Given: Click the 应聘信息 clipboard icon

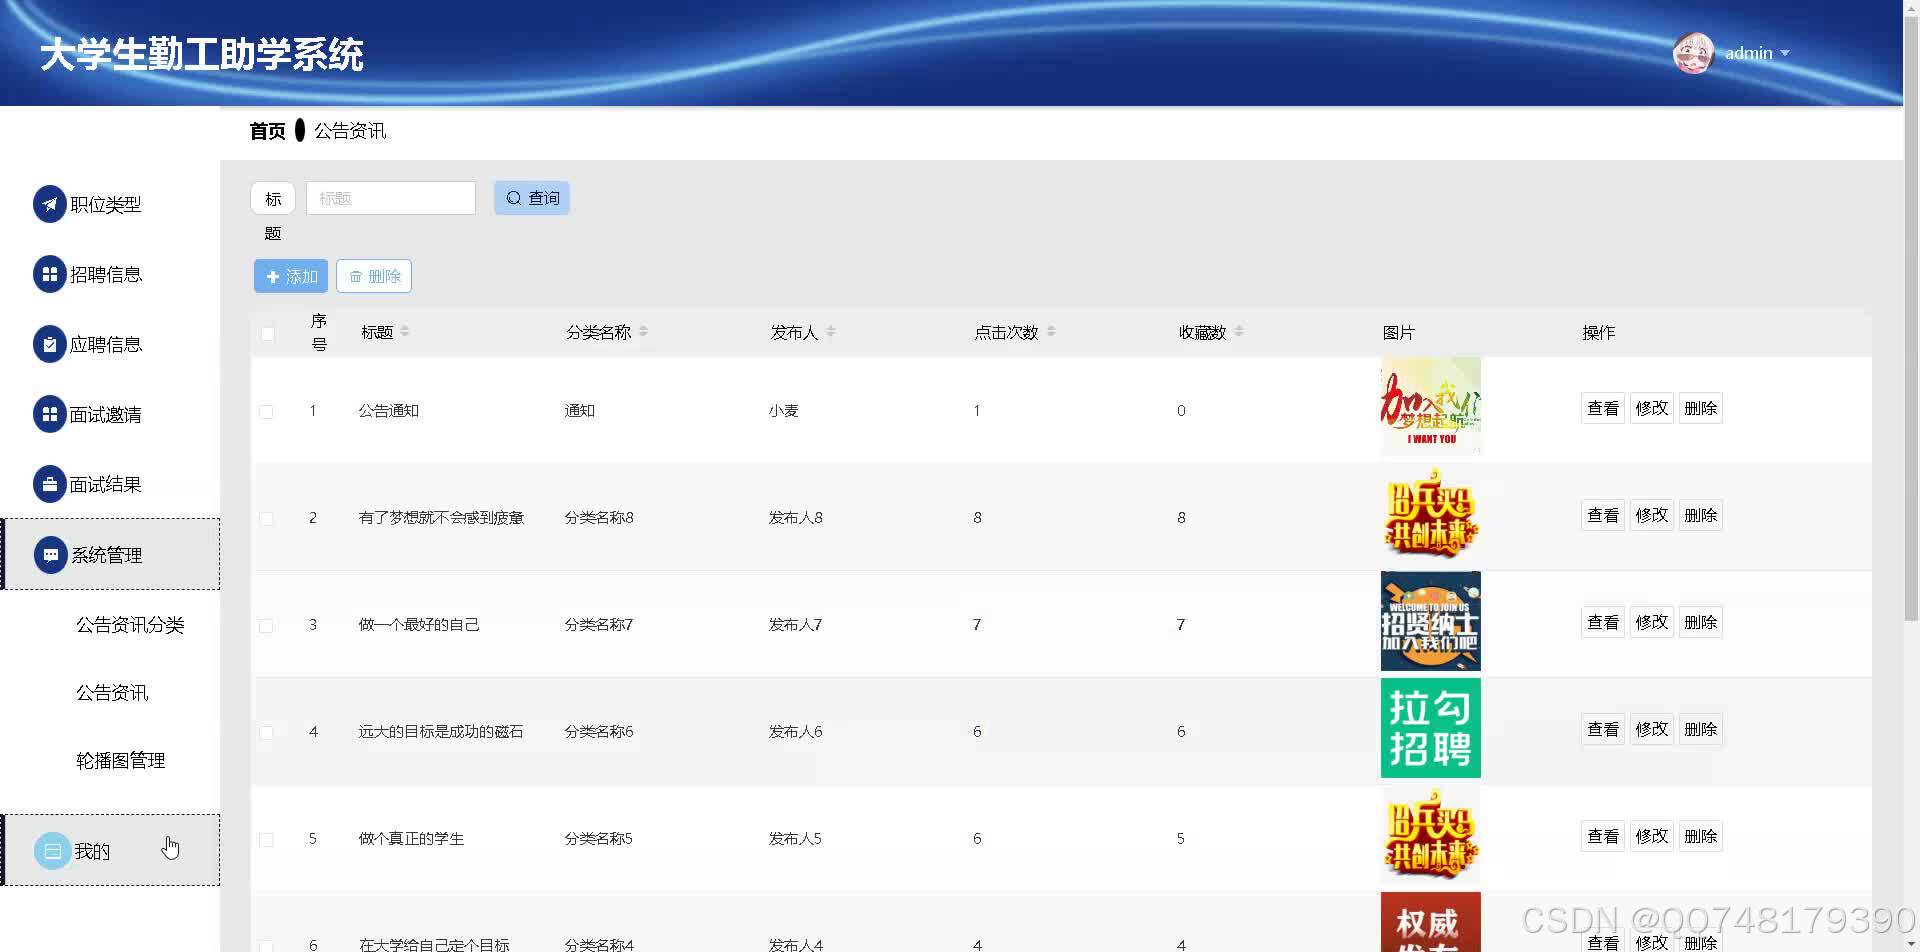Looking at the screenshot, I should [49, 344].
